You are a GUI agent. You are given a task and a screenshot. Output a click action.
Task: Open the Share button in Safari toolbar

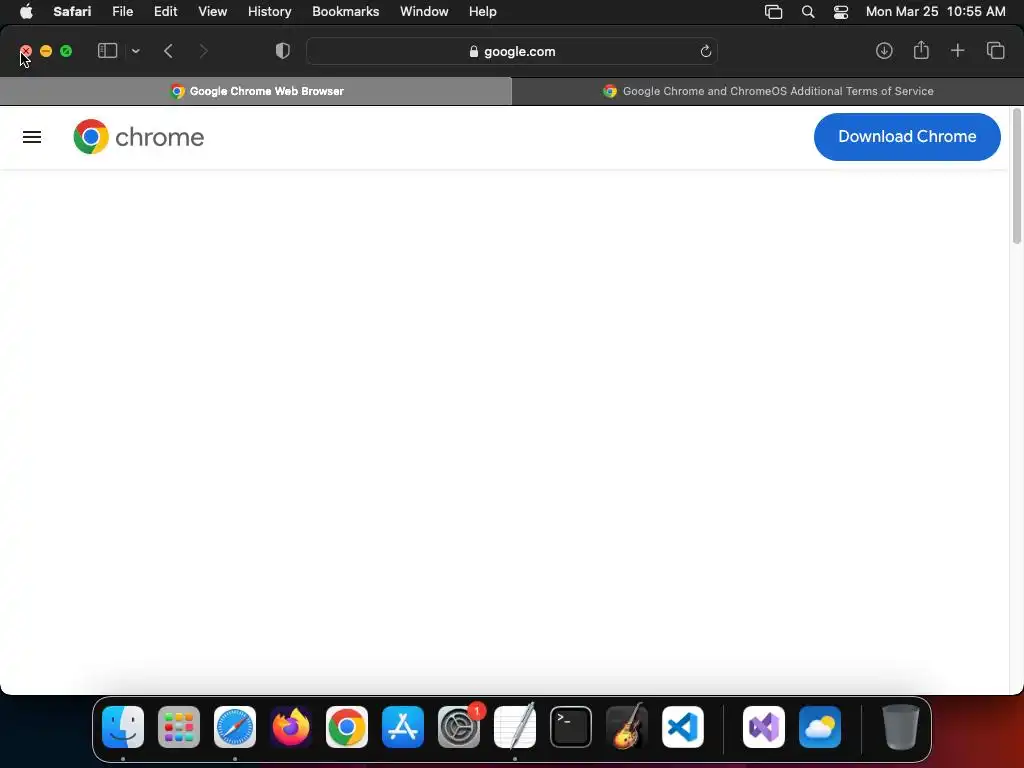[x=921, y=50]
